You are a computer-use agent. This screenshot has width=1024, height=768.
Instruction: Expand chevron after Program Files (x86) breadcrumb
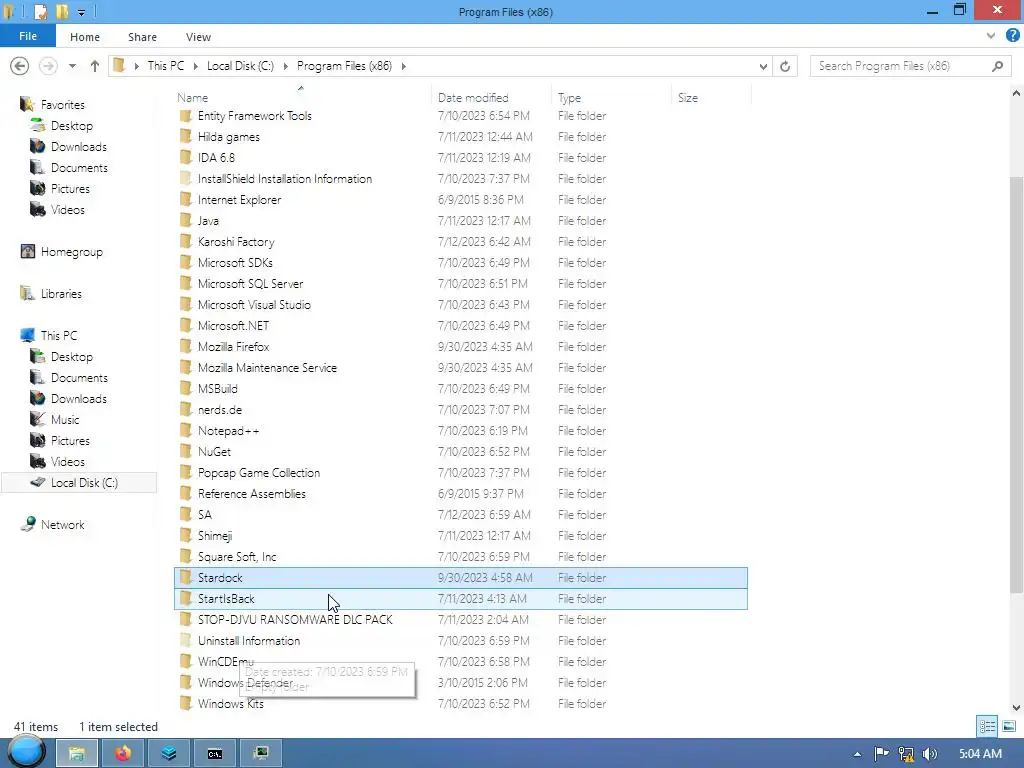click(404, 66)
